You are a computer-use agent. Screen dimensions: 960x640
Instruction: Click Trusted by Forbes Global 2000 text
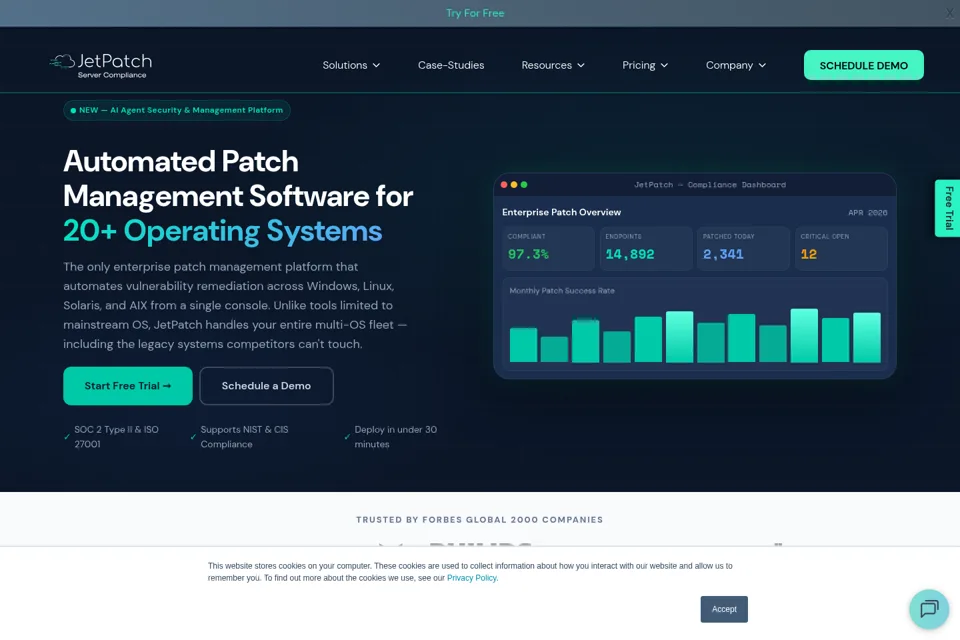tap(479, 520)
